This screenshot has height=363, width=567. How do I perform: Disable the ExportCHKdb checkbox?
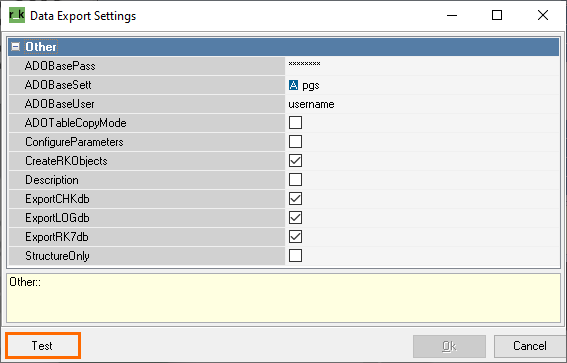(295, 198)
